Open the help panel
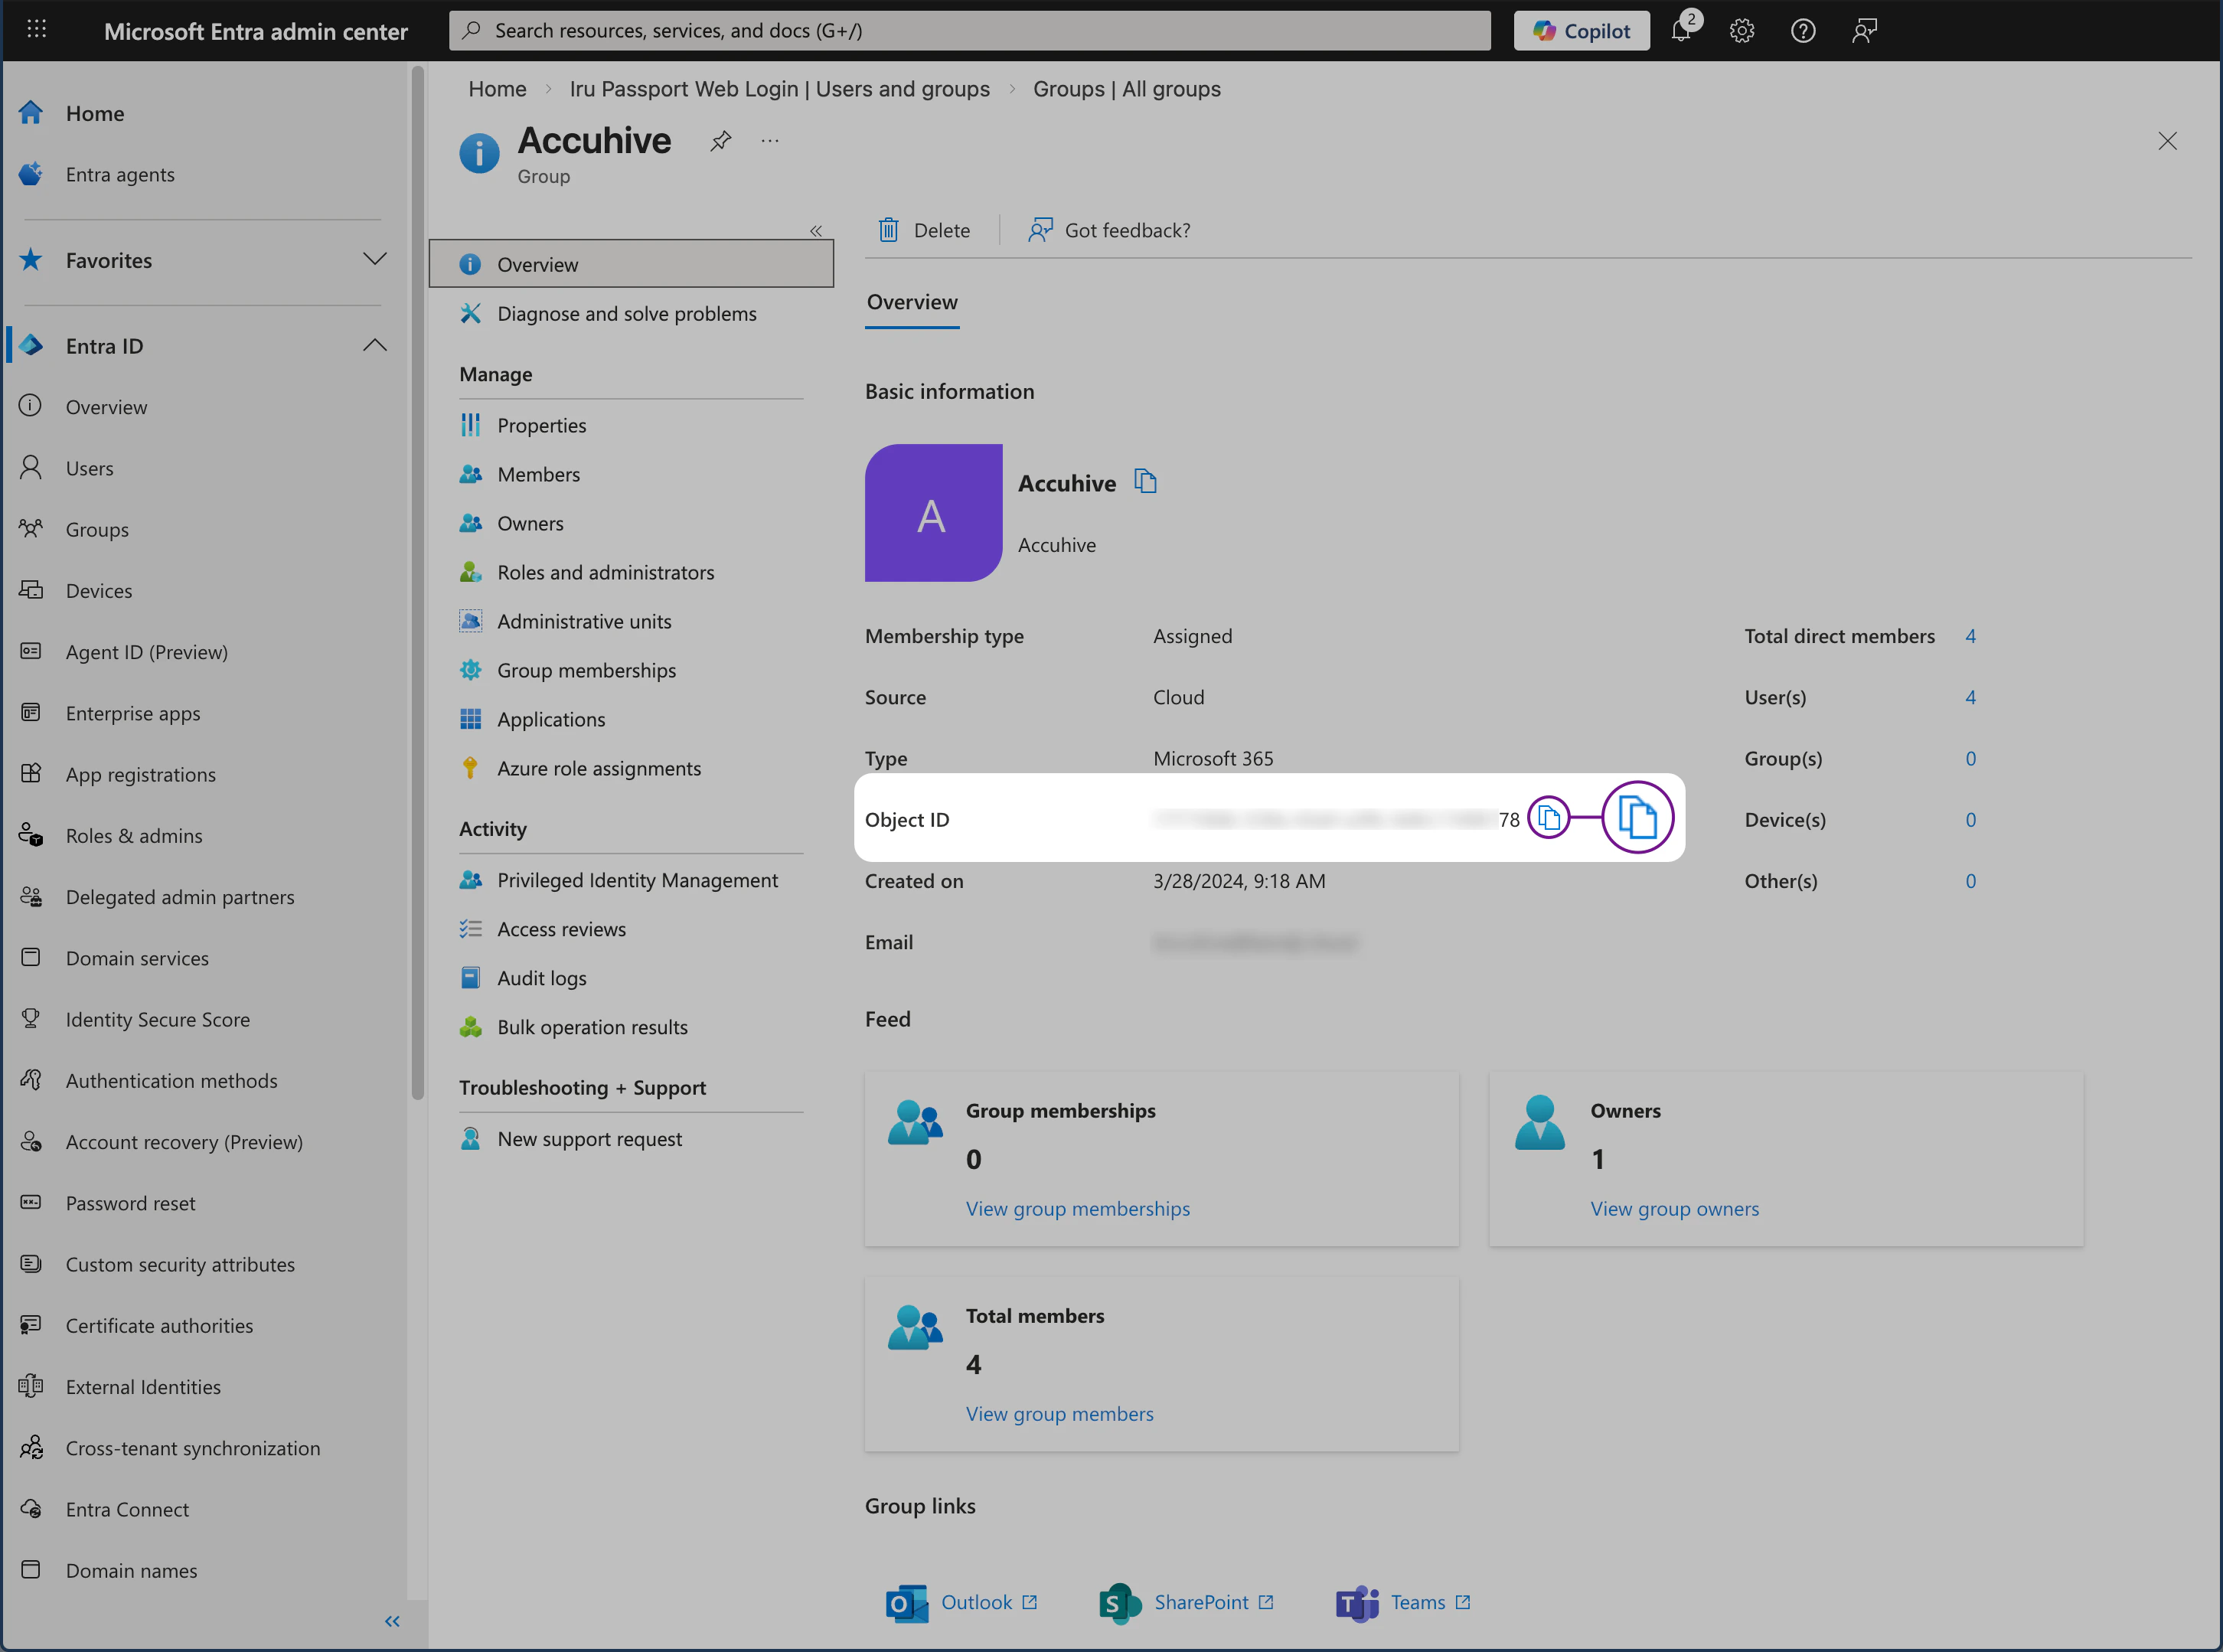This screenshot has width=2223, height=1652. [x=1802, y=30]
